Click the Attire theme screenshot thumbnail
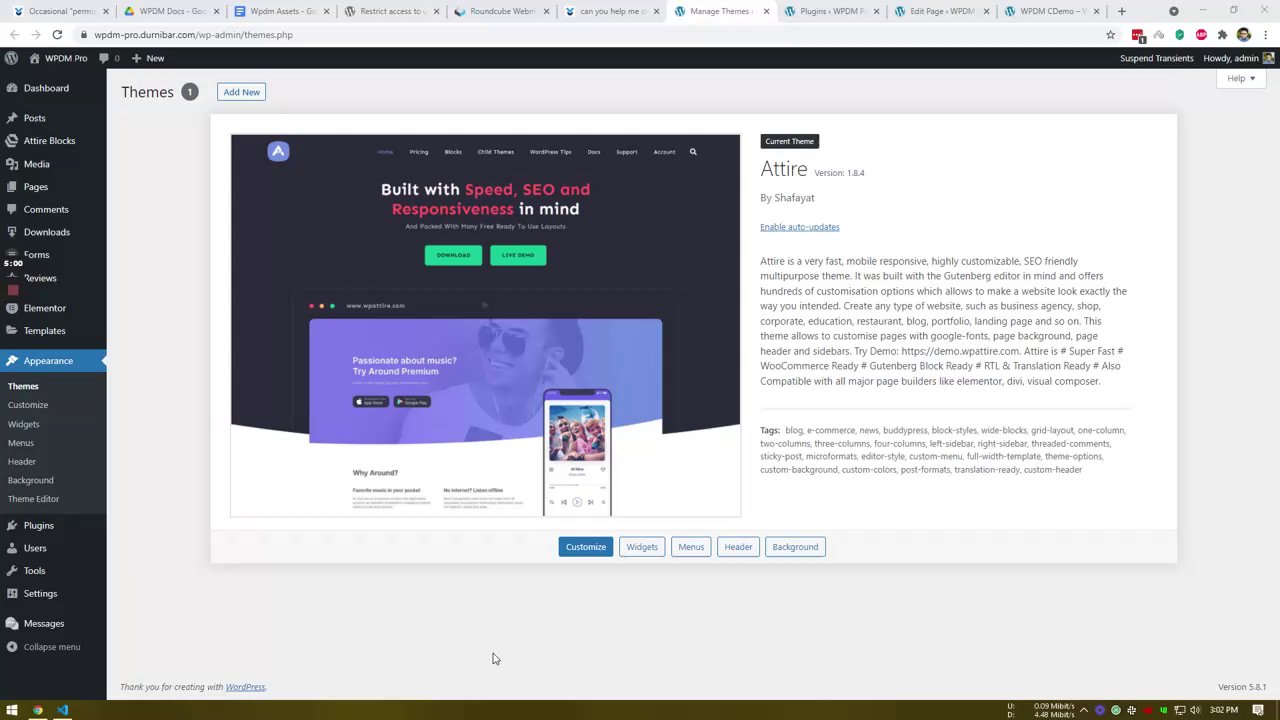Image resolution: width=1280 pixels, height=720 pixels. click(x=486, y=326)
